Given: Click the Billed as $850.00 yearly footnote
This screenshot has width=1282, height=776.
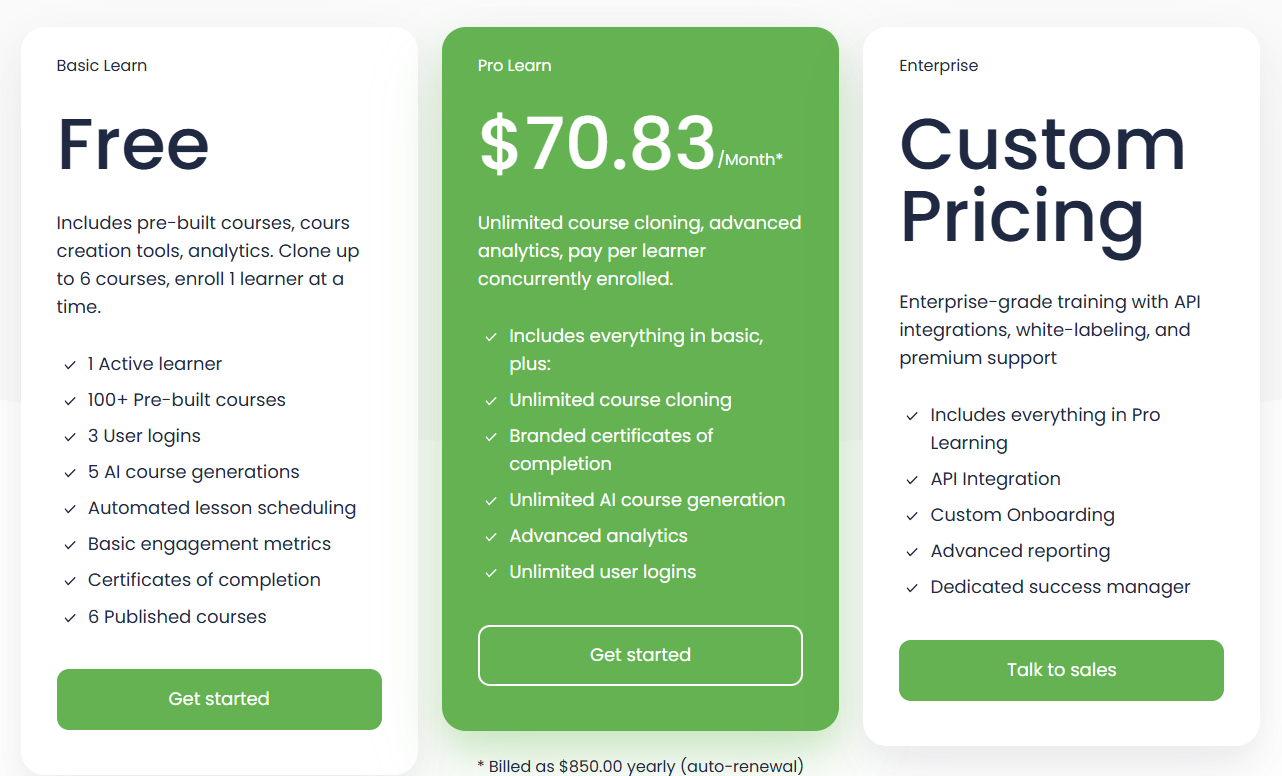Looking at the screenshot, I should pyautogui.click(x=640, y=766).
